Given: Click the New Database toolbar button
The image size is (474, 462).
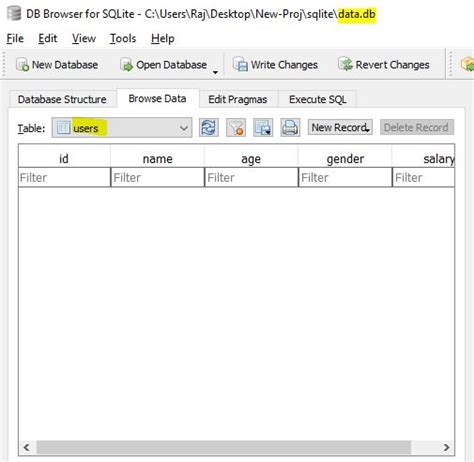Looking at the screenshot, I should (57, 65).
